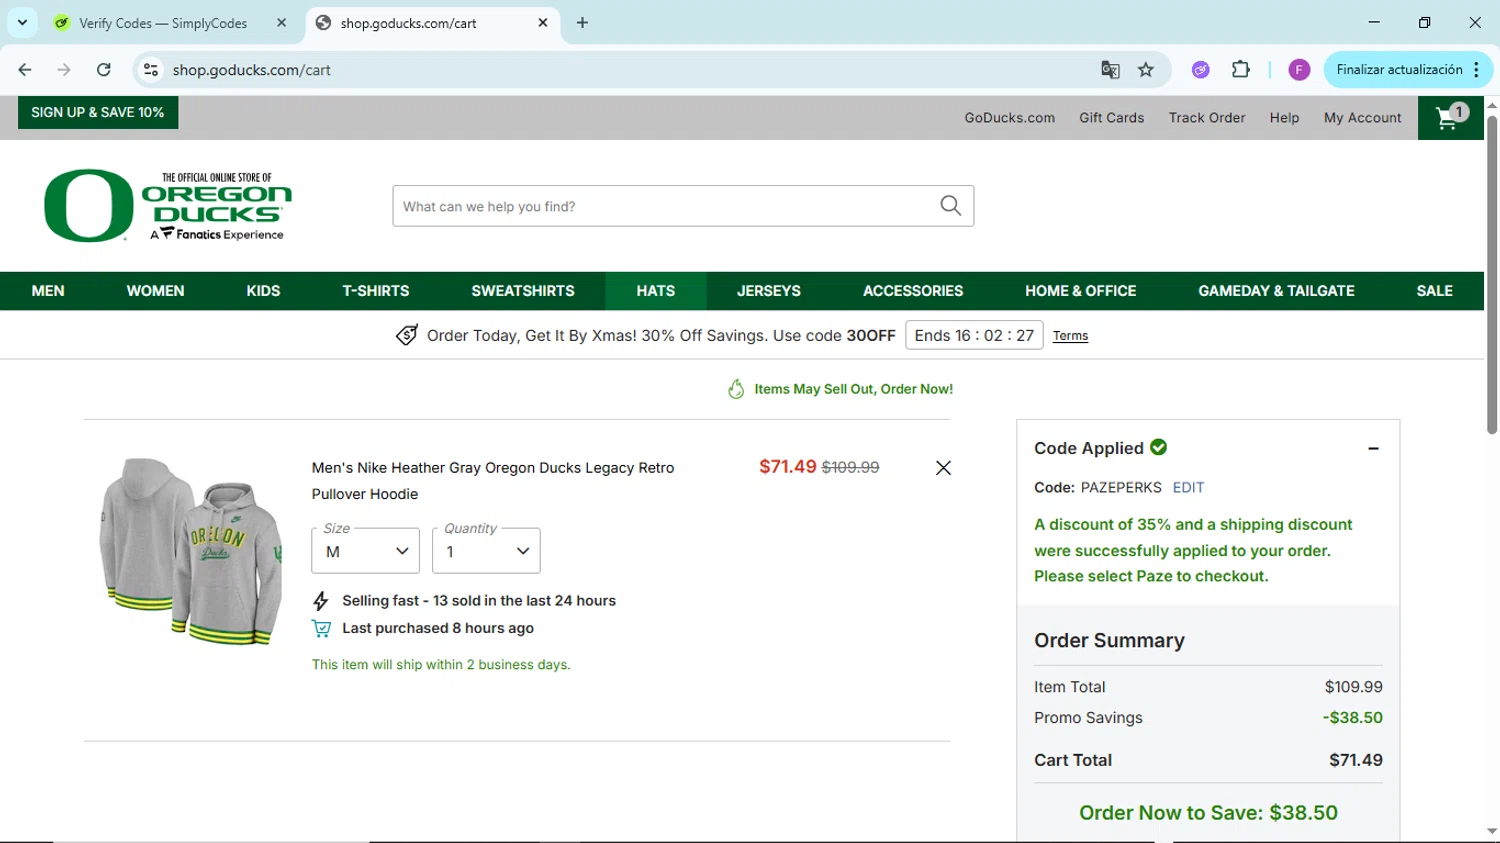Click the Order Now to Save text
The image size is (1500, 843).
[x=1208, y=813]
